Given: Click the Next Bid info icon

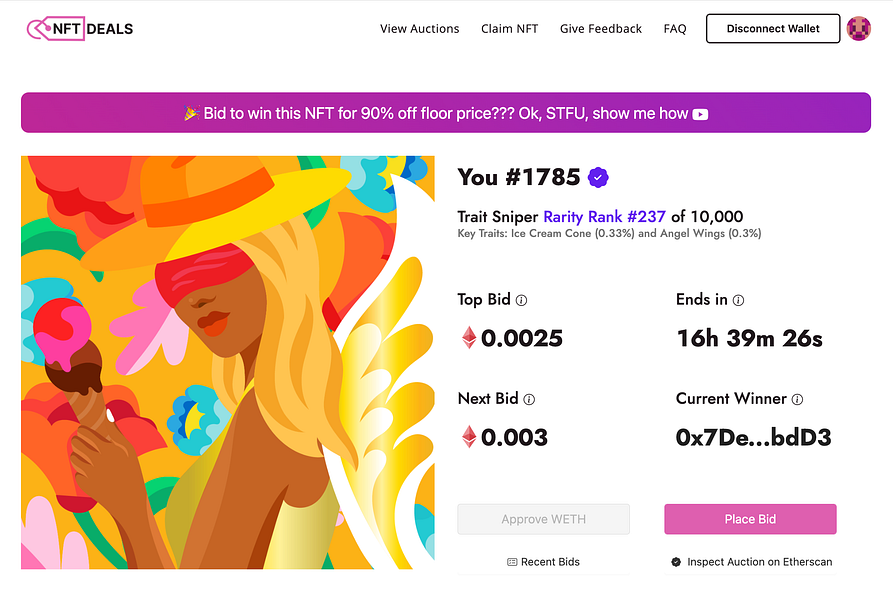Looking at the screenshot, I should pos(529,399).
